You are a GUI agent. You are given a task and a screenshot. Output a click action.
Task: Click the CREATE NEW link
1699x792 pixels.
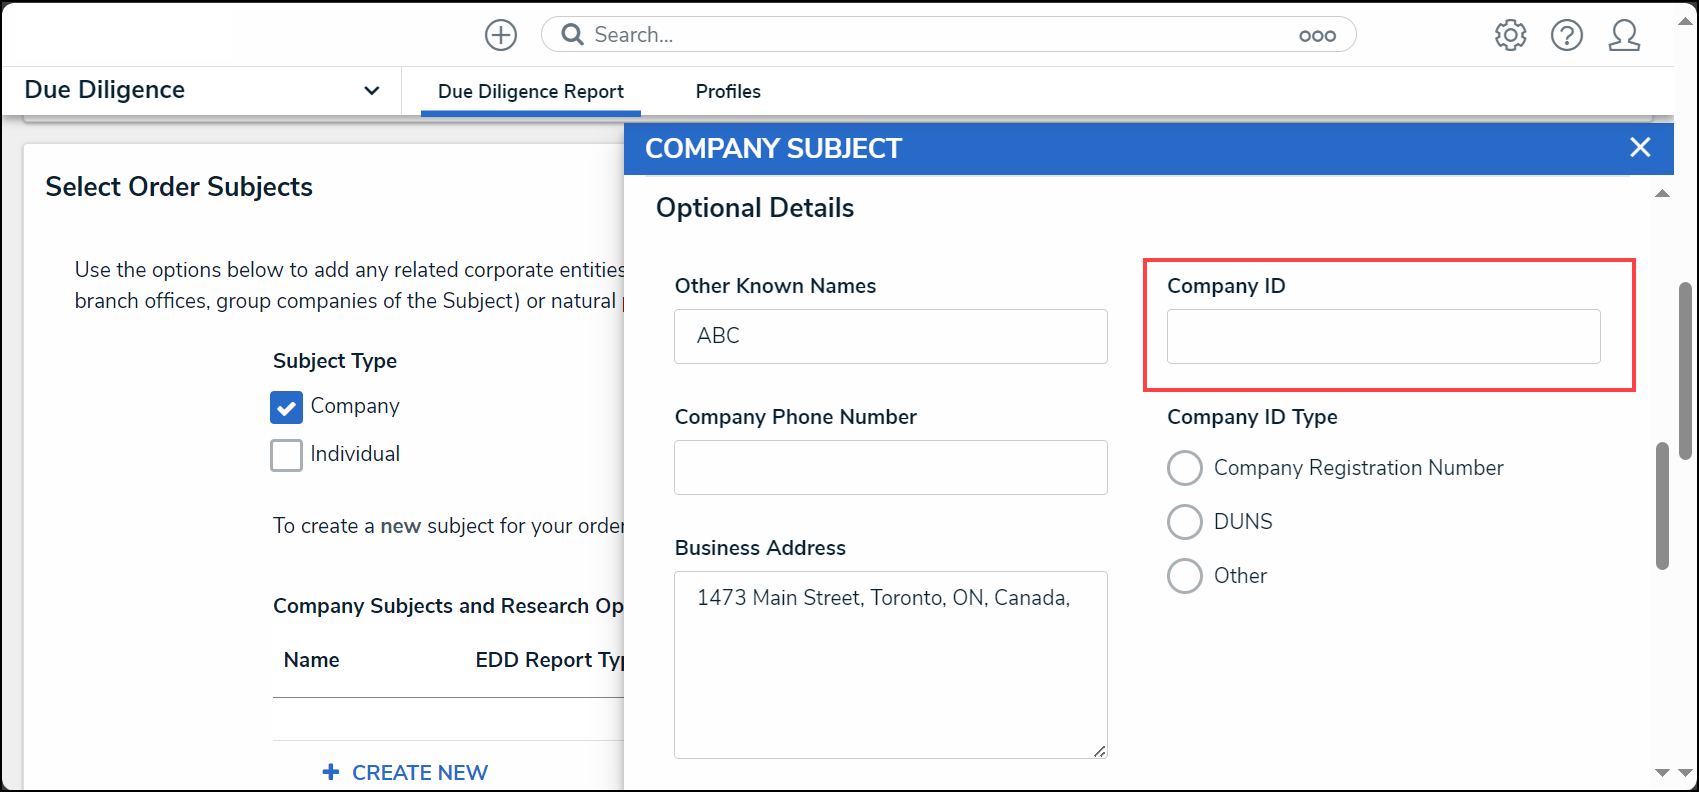pyautogui.click(x=420, y=772)
